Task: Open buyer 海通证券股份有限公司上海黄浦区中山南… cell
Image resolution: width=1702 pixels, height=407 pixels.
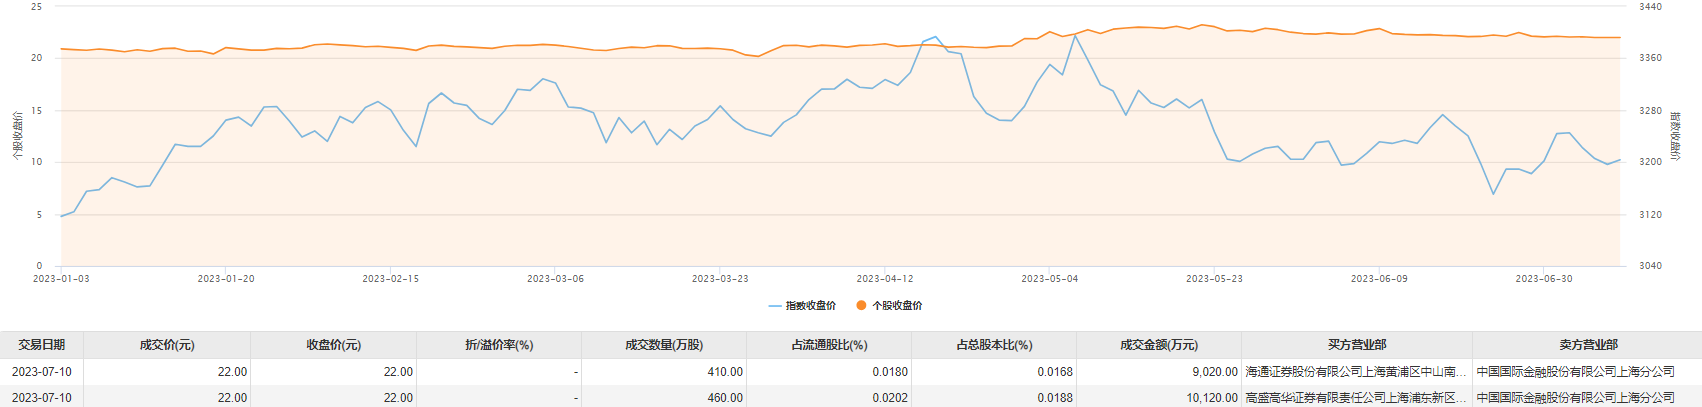Action: (1356, 372)
